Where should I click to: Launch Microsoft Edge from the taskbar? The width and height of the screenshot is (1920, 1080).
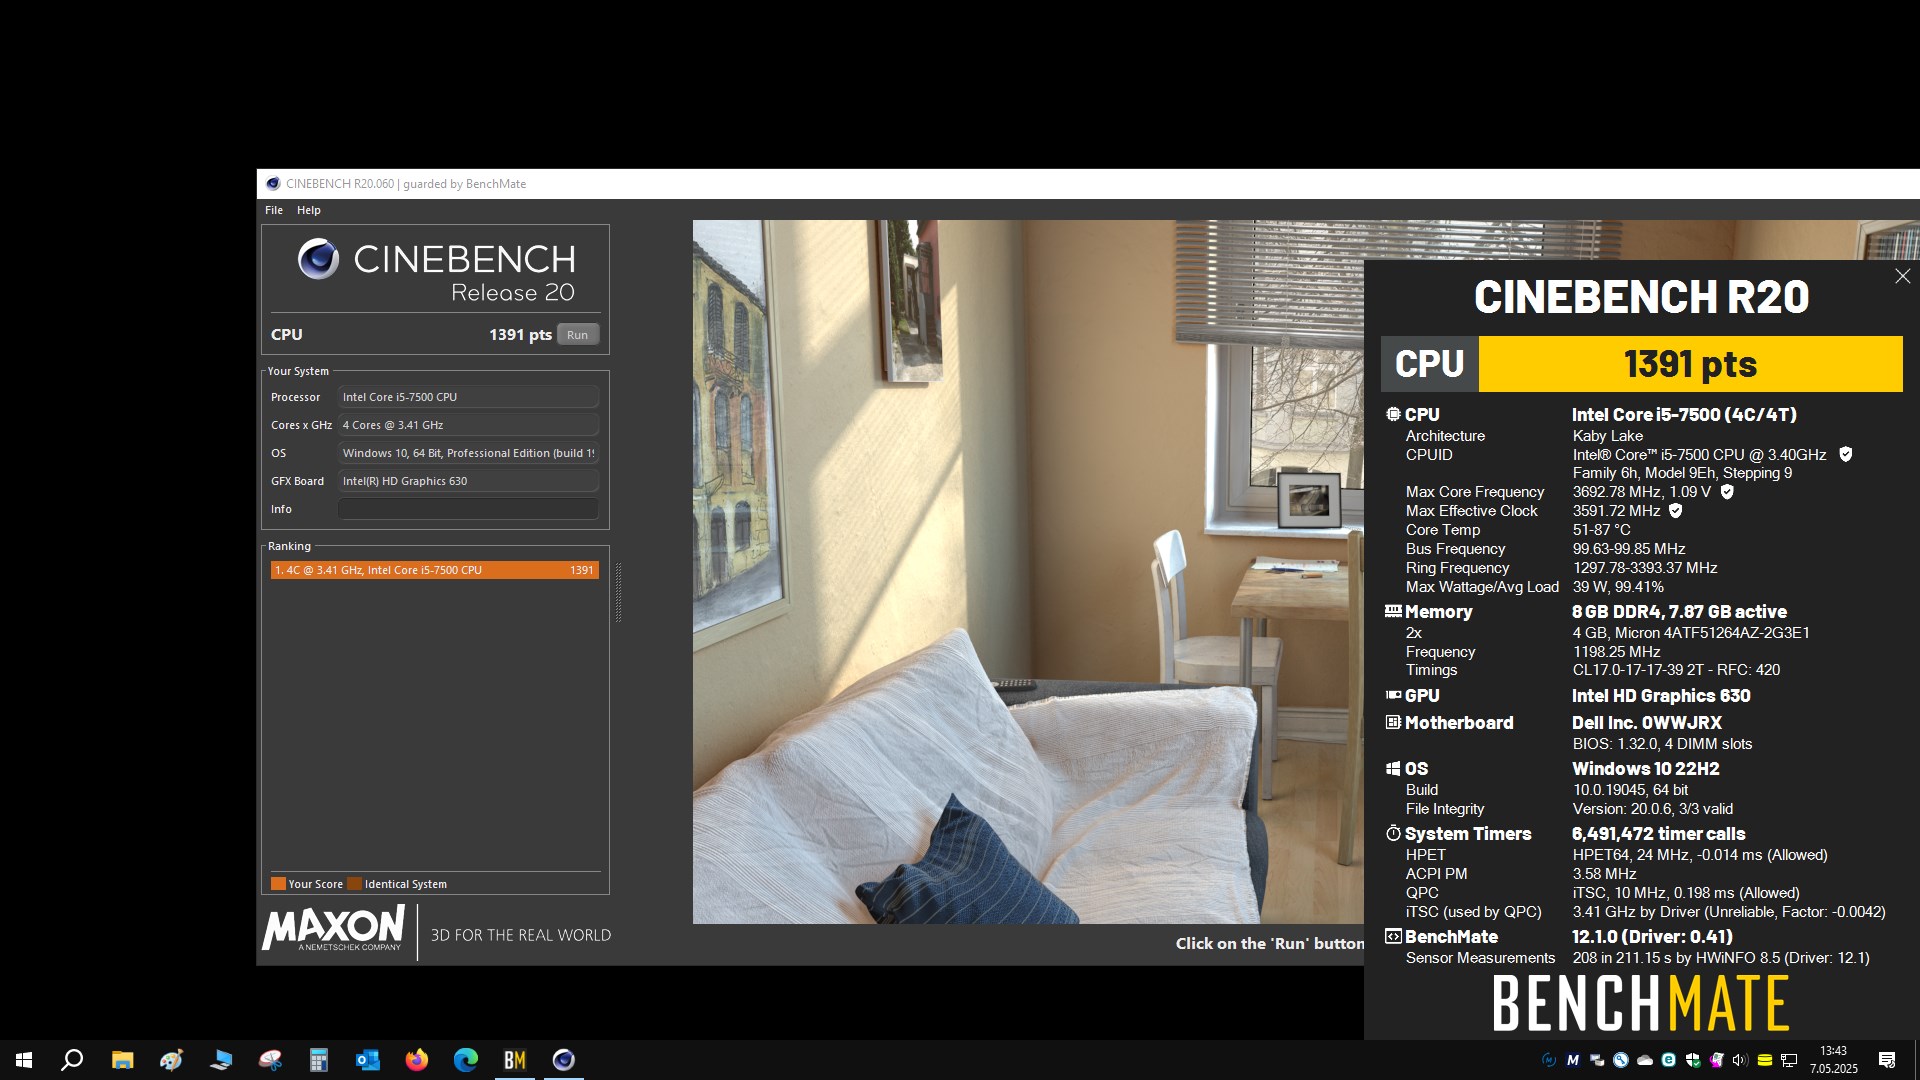pyautogui.click(x=465, y=1060)
